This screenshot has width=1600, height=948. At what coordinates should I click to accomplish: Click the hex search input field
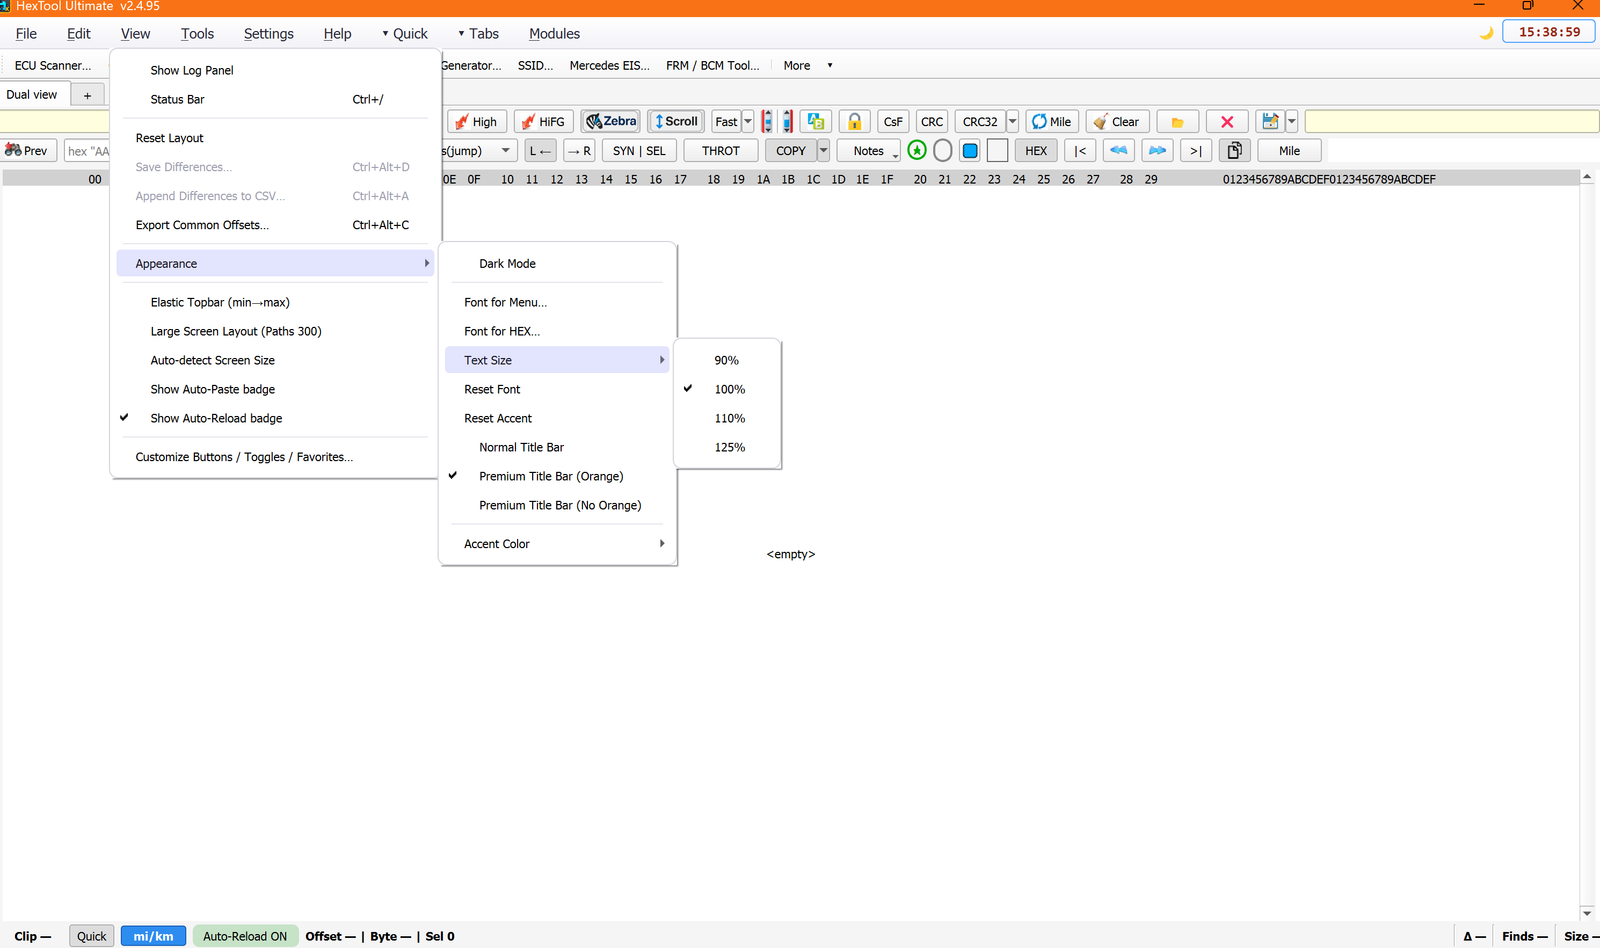coord(87,151)
